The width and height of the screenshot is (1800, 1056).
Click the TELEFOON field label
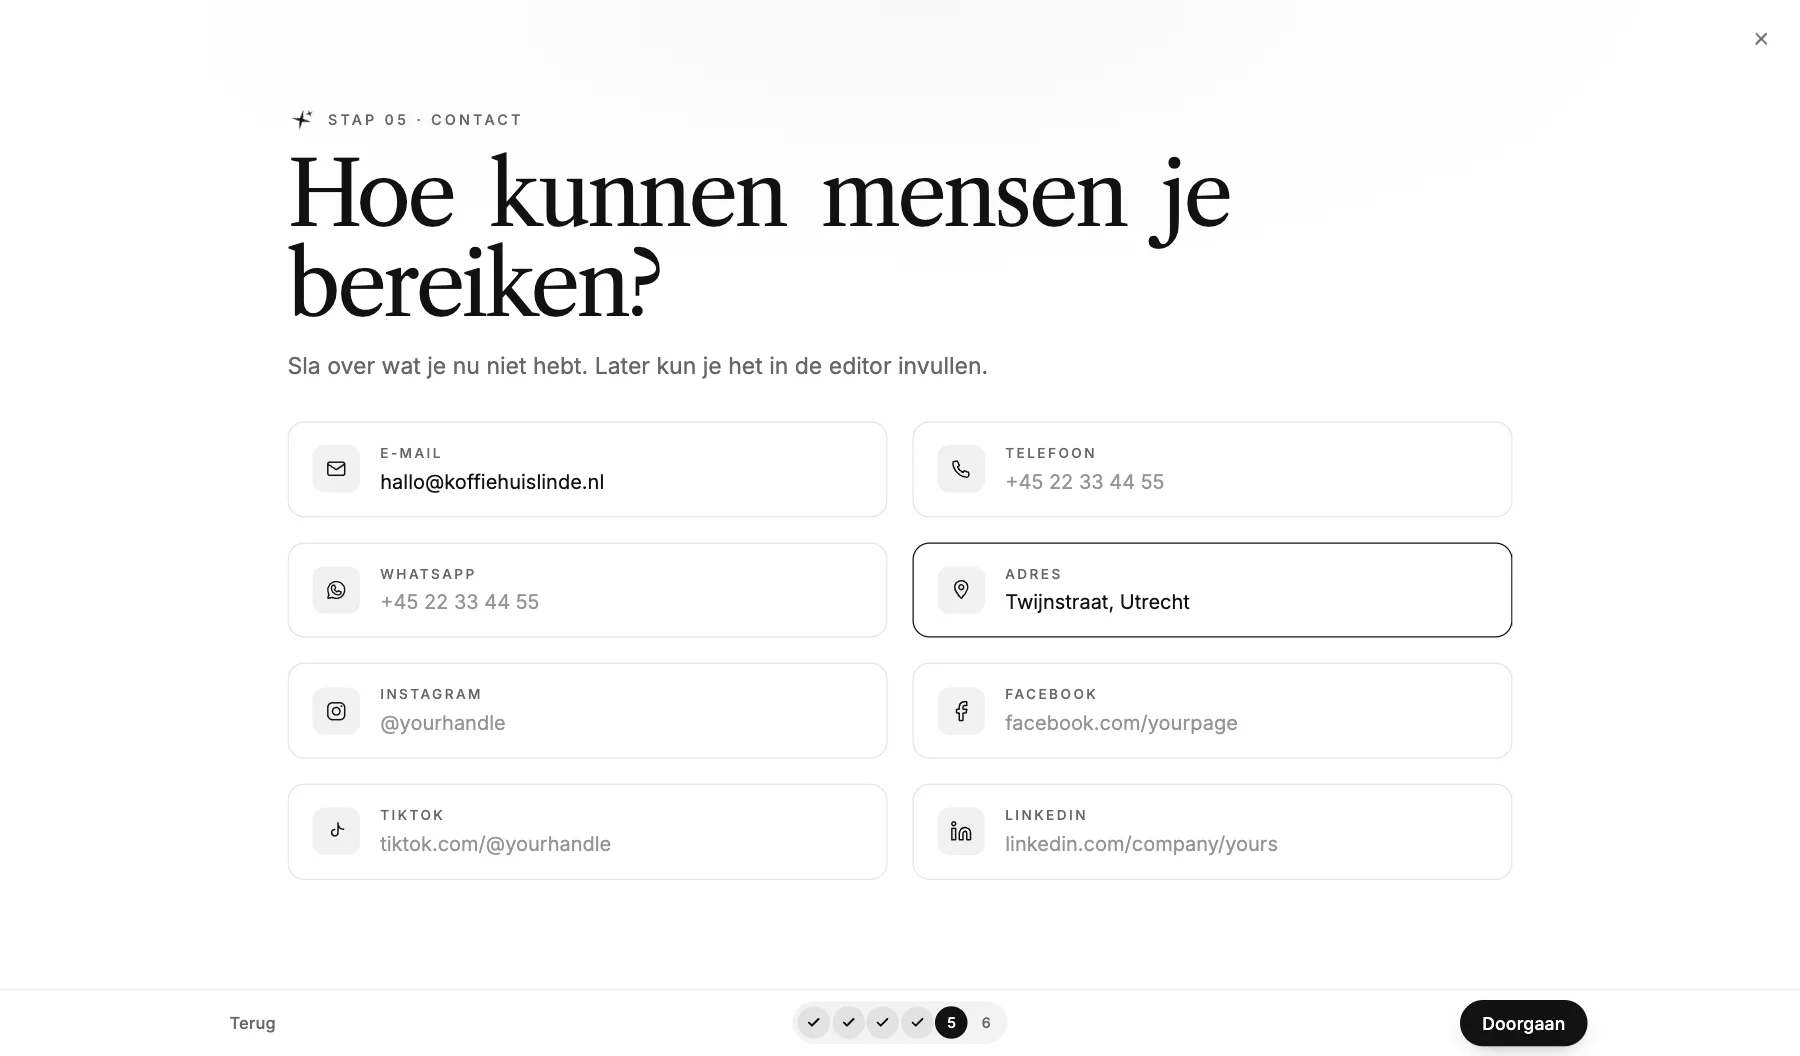1050,453
